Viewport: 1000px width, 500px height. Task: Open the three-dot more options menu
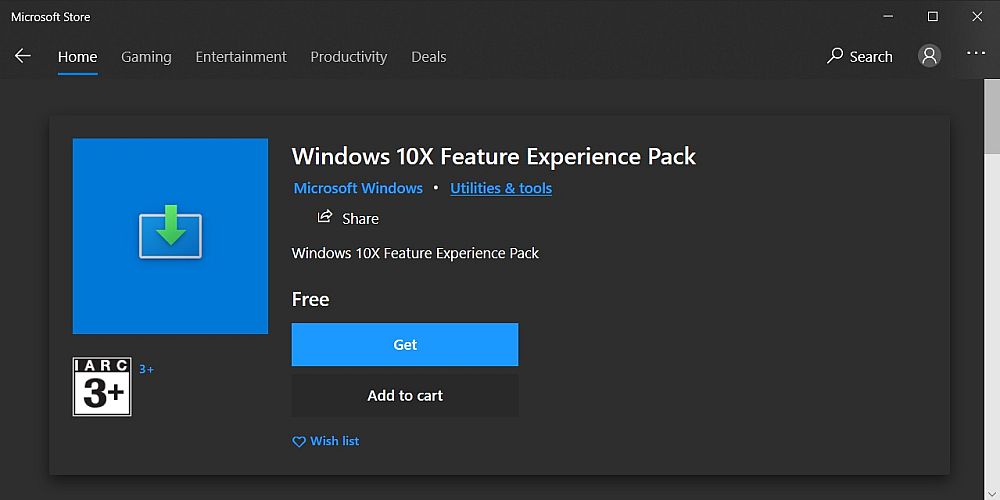976,54
